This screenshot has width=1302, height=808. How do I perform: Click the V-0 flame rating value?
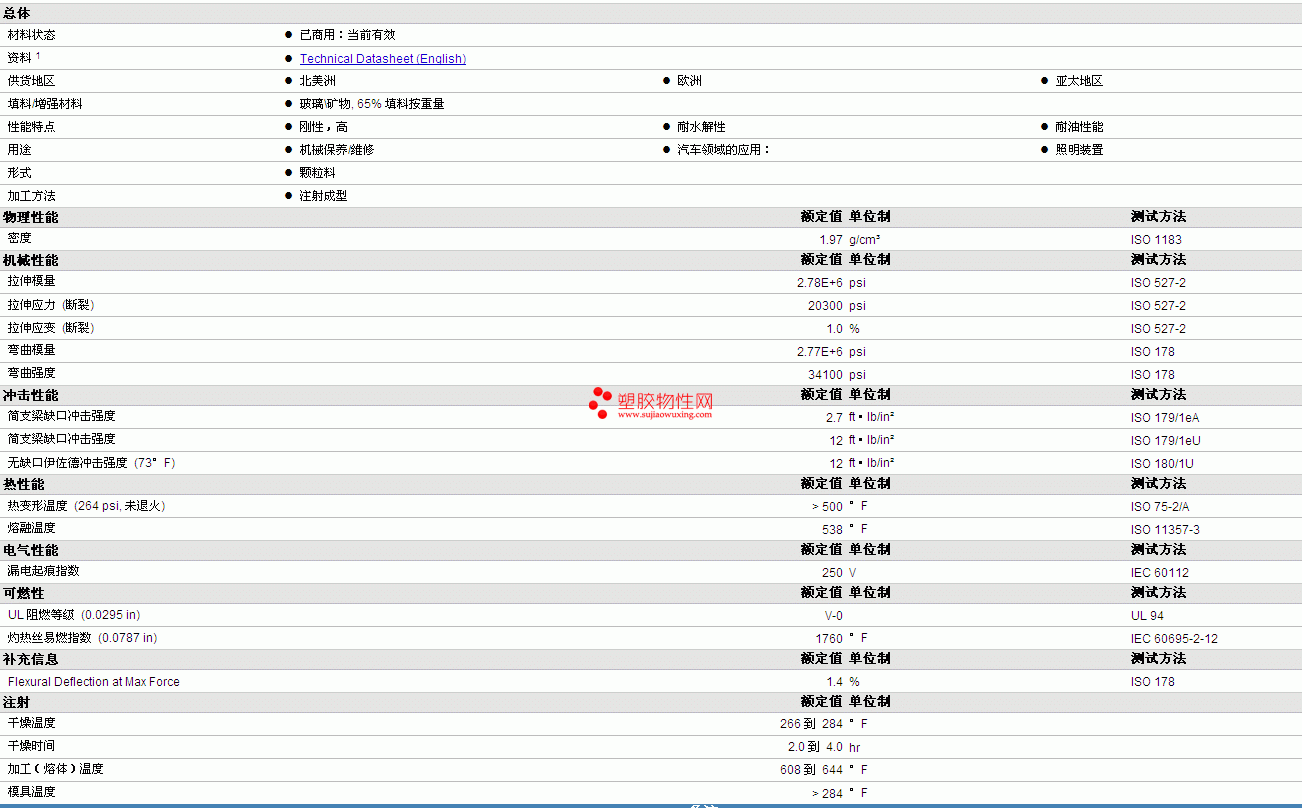point(832,616)
